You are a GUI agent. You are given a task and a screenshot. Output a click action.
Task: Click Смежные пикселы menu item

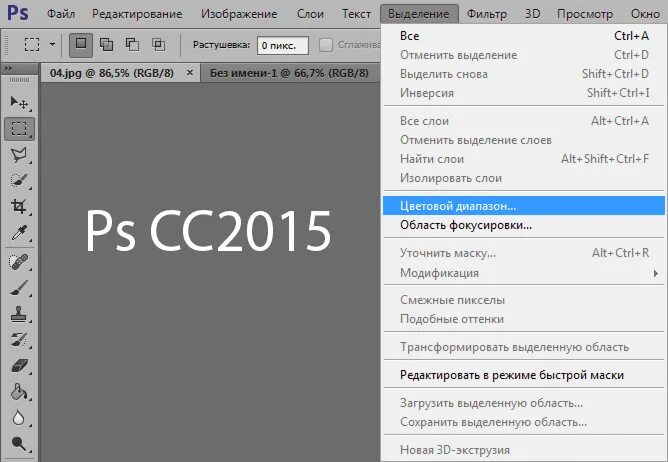click(x=524, y=300)
